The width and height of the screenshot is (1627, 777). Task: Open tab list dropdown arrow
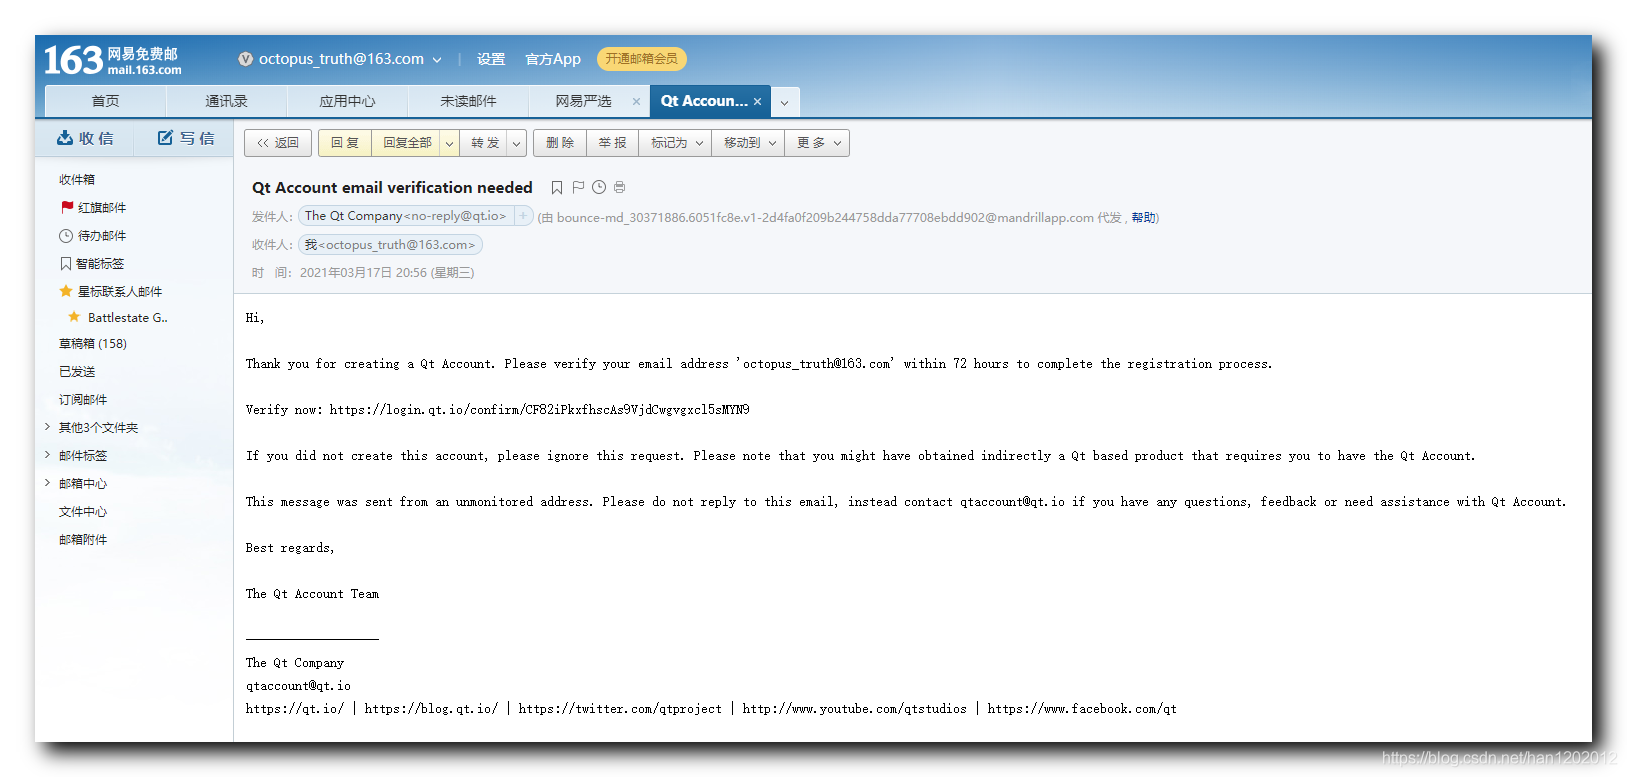tap(785, 102)
